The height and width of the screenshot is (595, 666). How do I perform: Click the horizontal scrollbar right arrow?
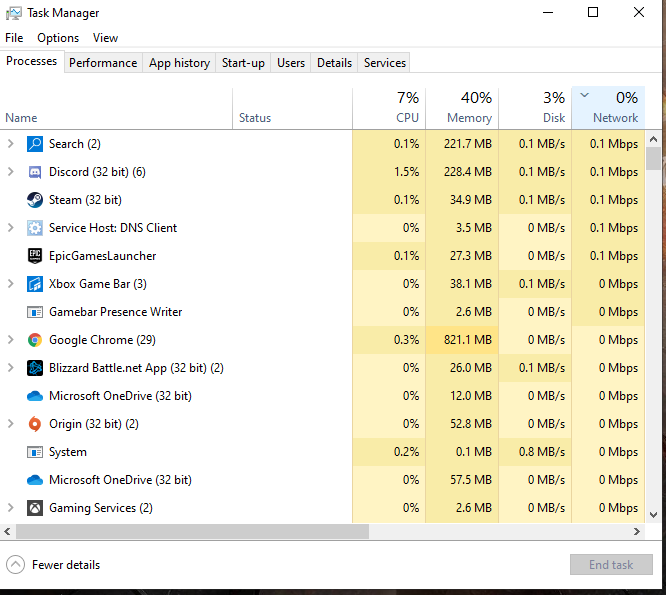637,531
